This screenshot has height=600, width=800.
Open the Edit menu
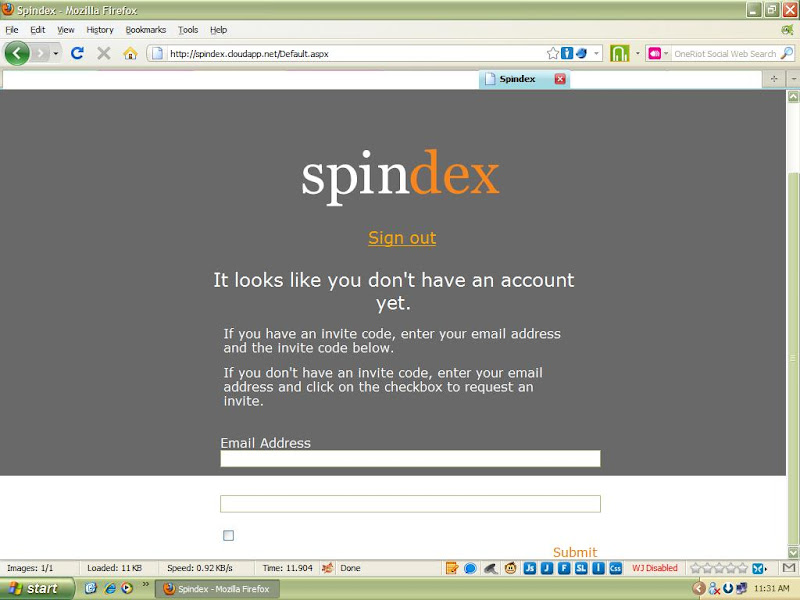[38, 30]
